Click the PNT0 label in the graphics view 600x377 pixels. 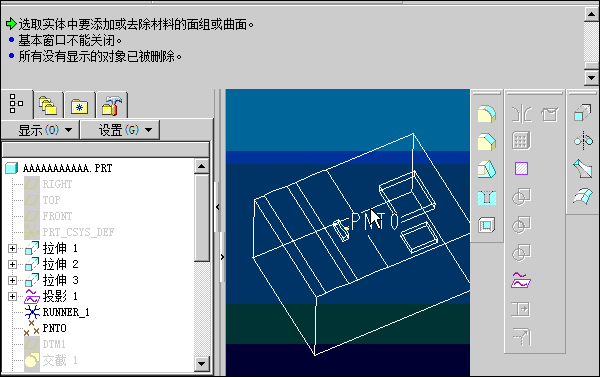(375, 221)
